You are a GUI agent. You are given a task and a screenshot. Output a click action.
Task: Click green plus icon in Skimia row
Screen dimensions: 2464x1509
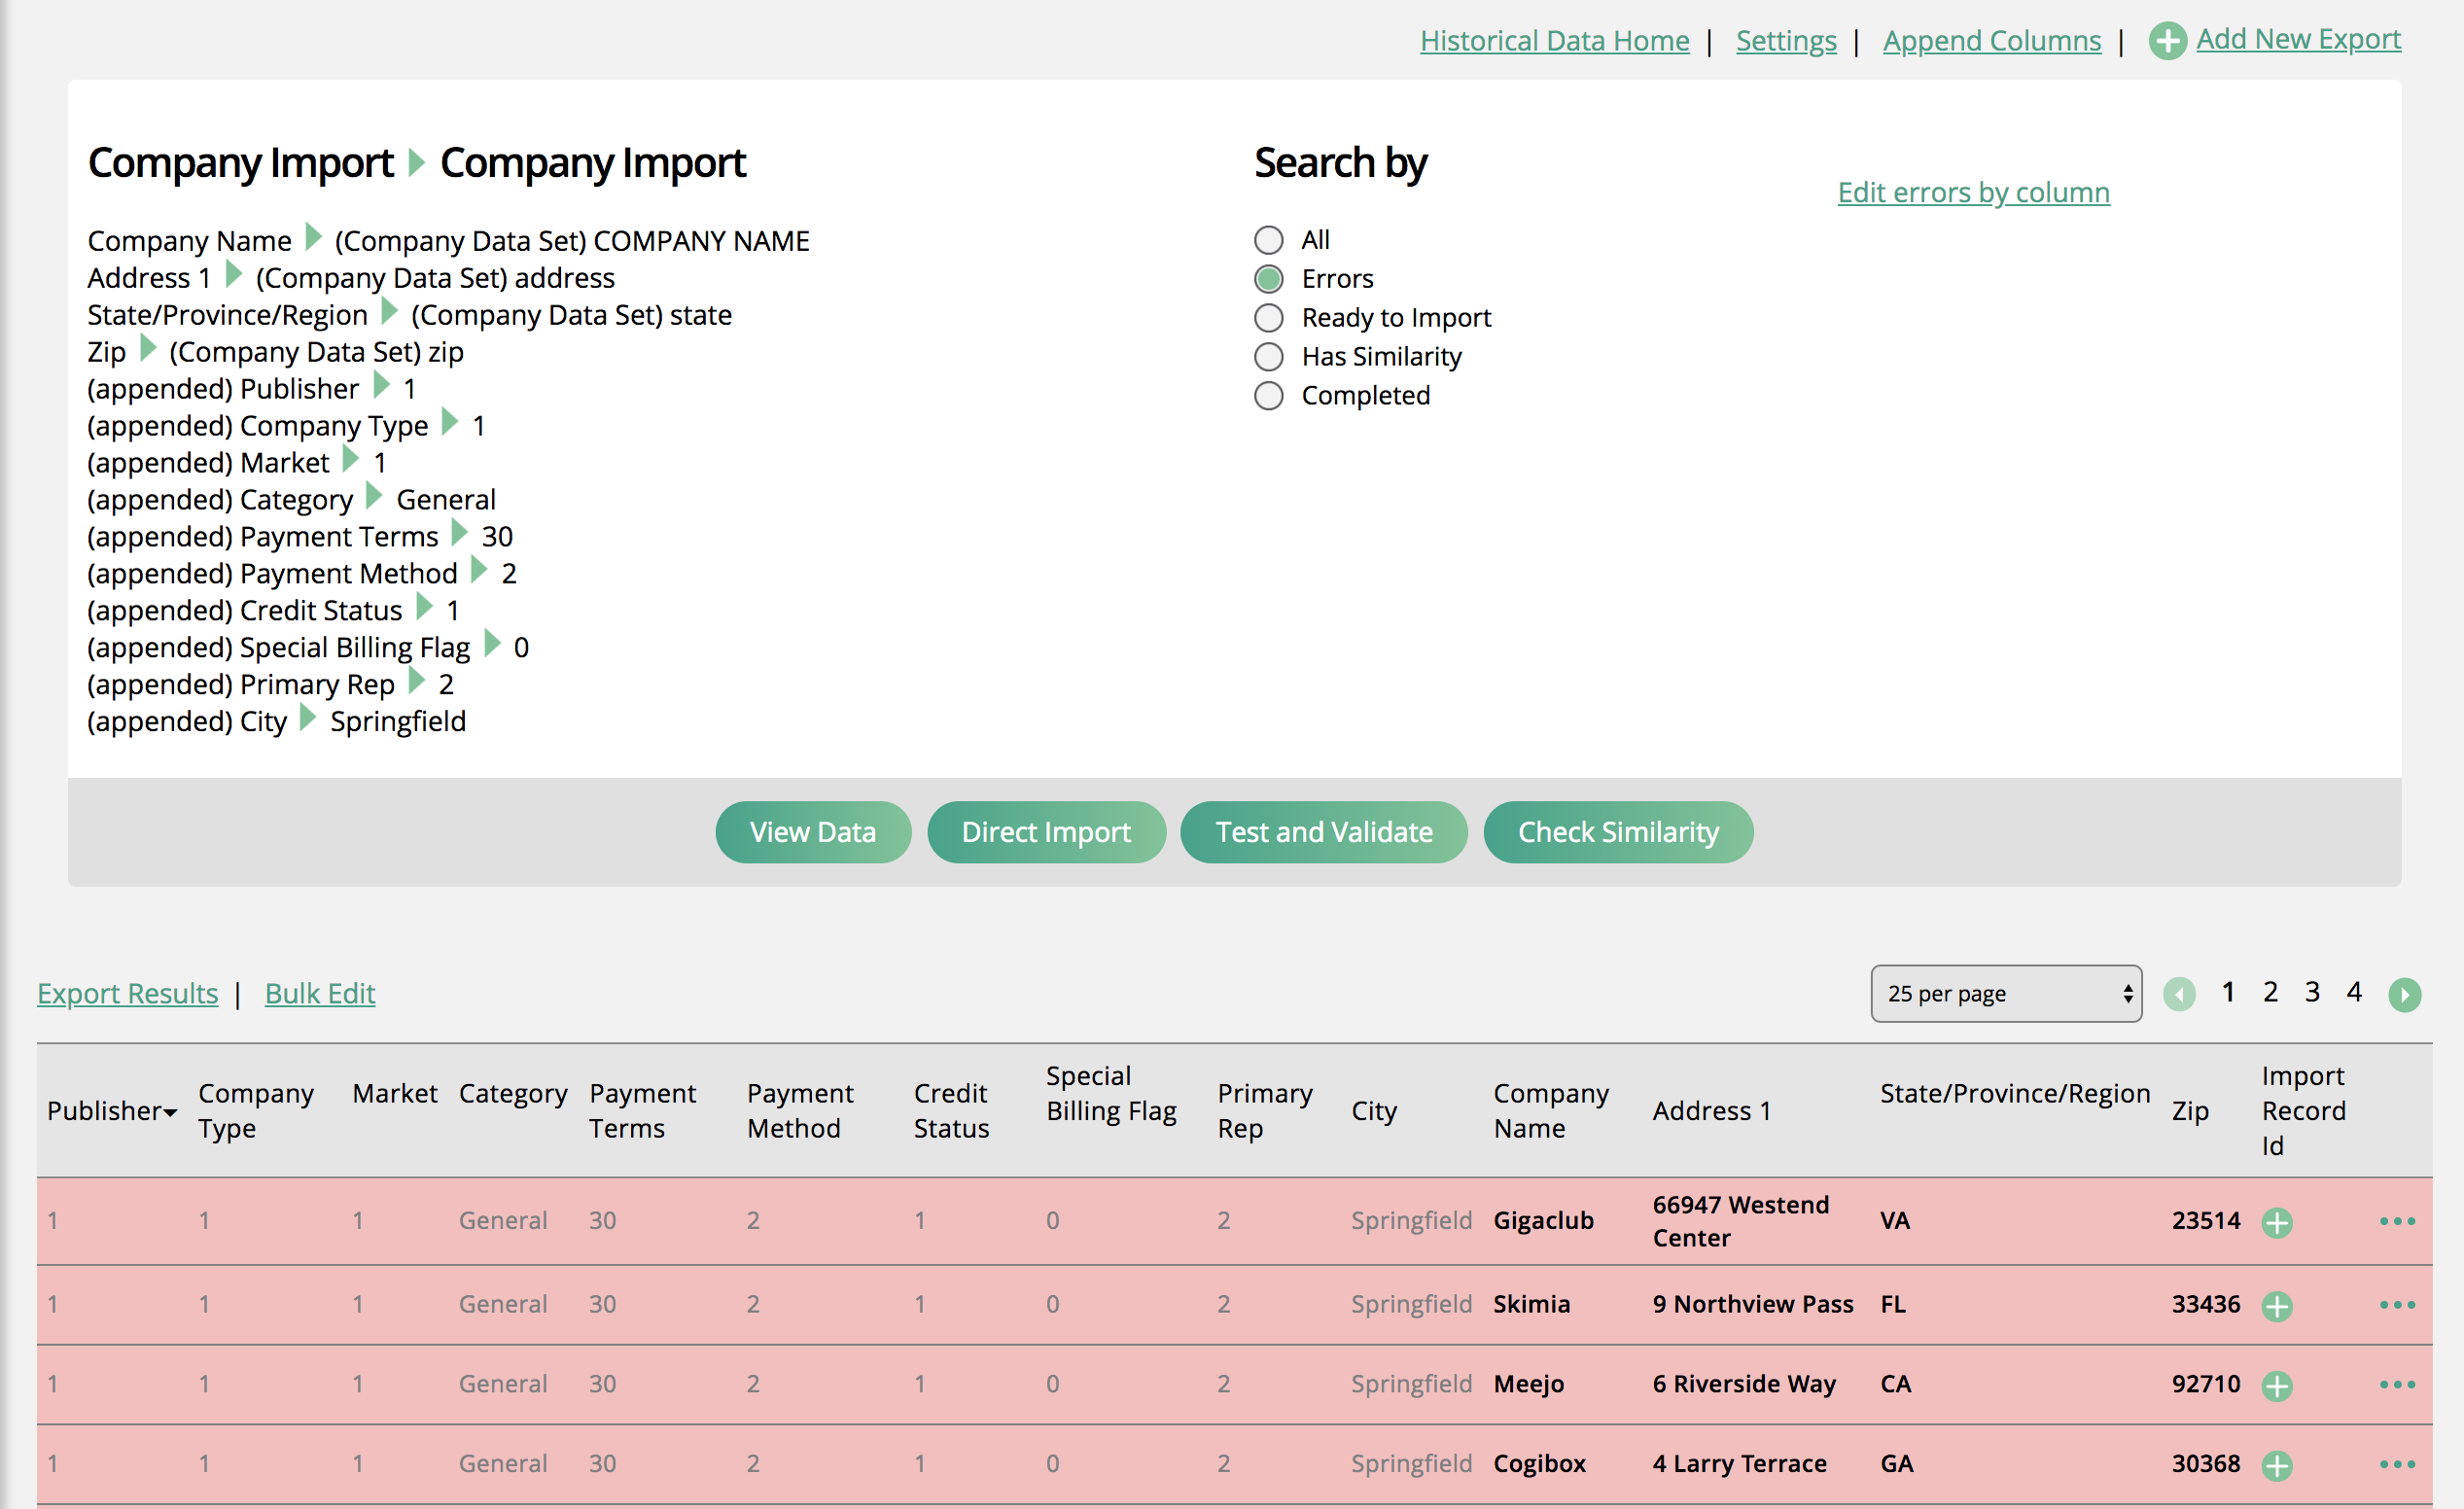pyautogui.click(x=2276, y=1306)
